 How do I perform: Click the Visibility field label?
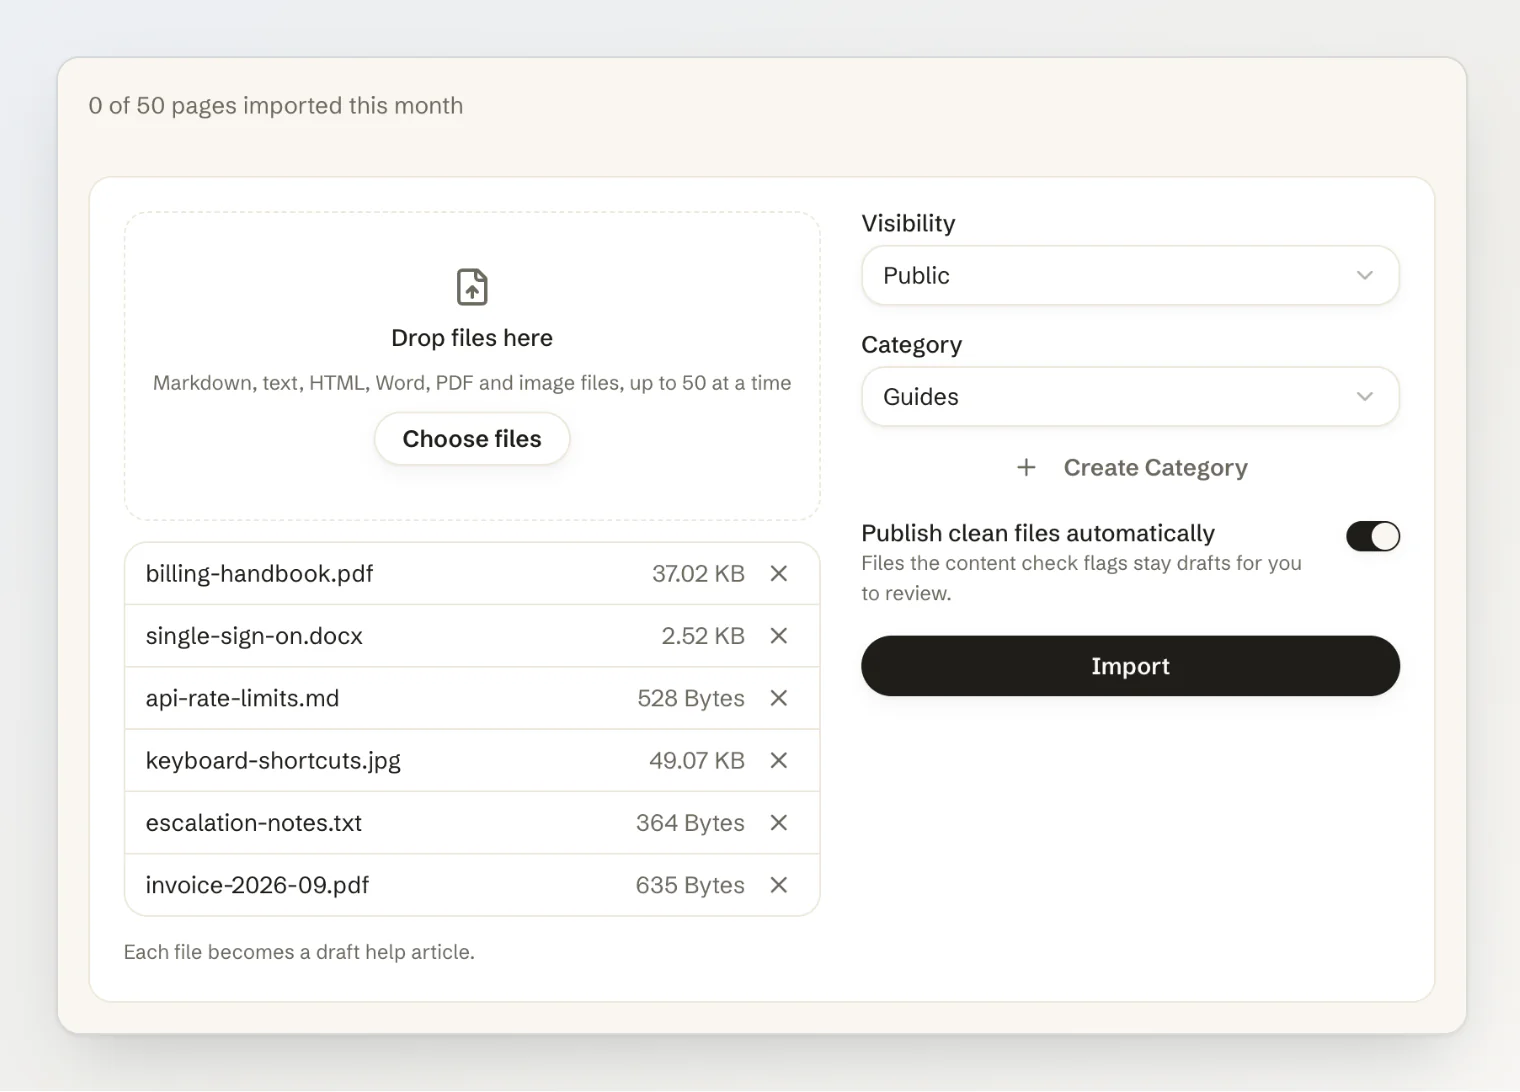(x=908, y=223)
